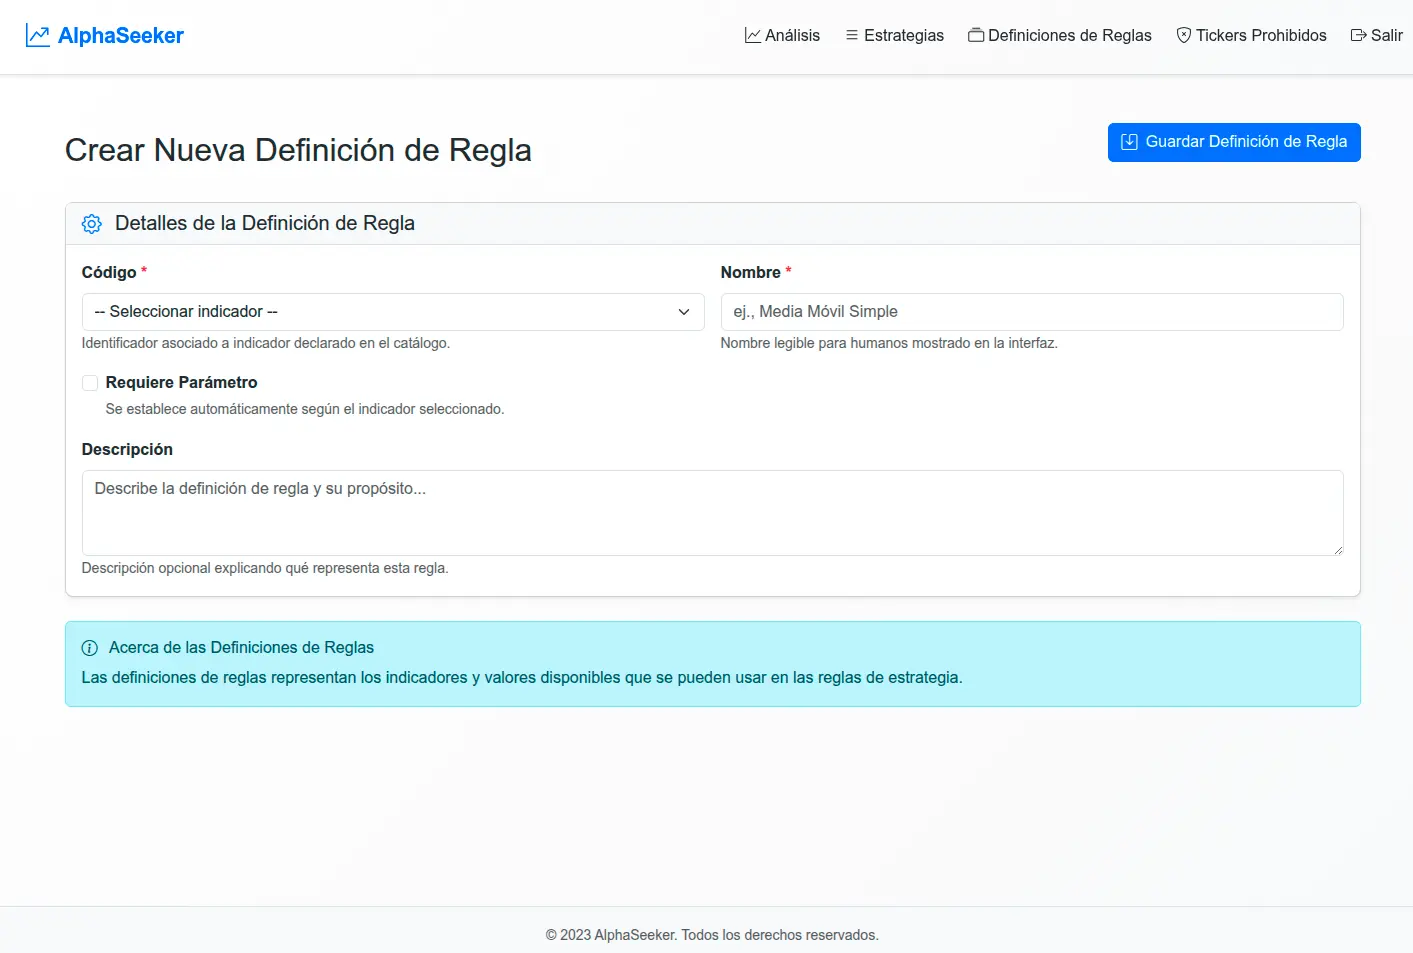Click the gear icon beside Detalles heading
This screenshot has height=953, width=1413.
[x=92, y=224]
